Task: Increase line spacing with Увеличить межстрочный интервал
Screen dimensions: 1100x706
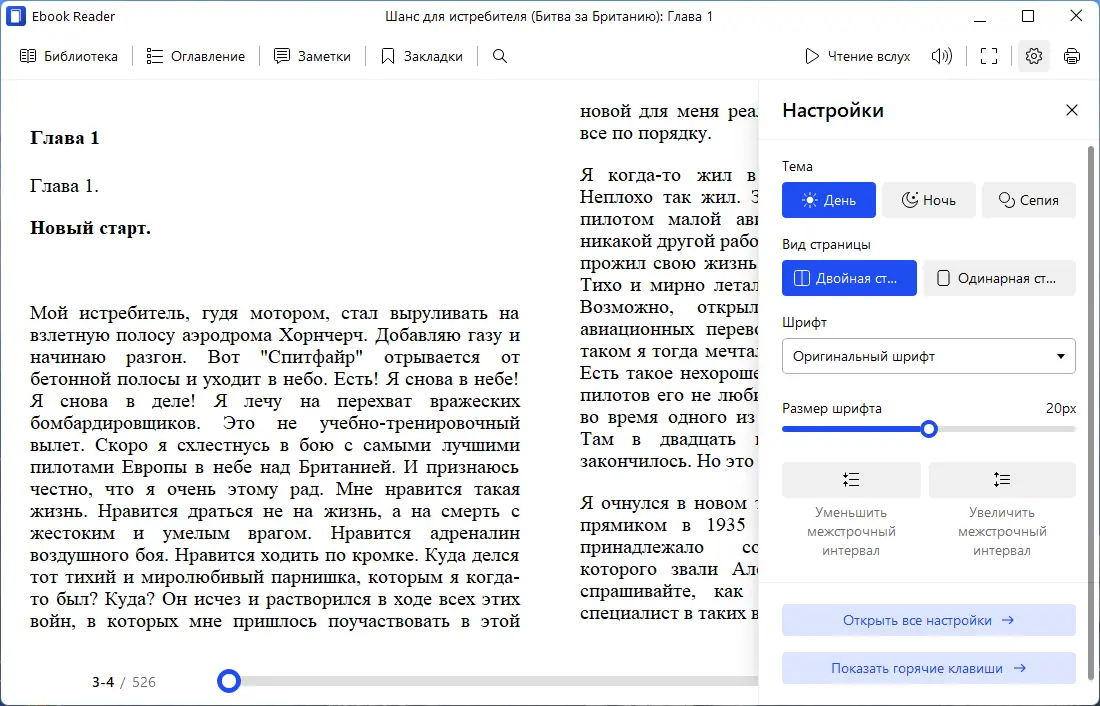Action: pyautogui.click(x=1002, y=480)
